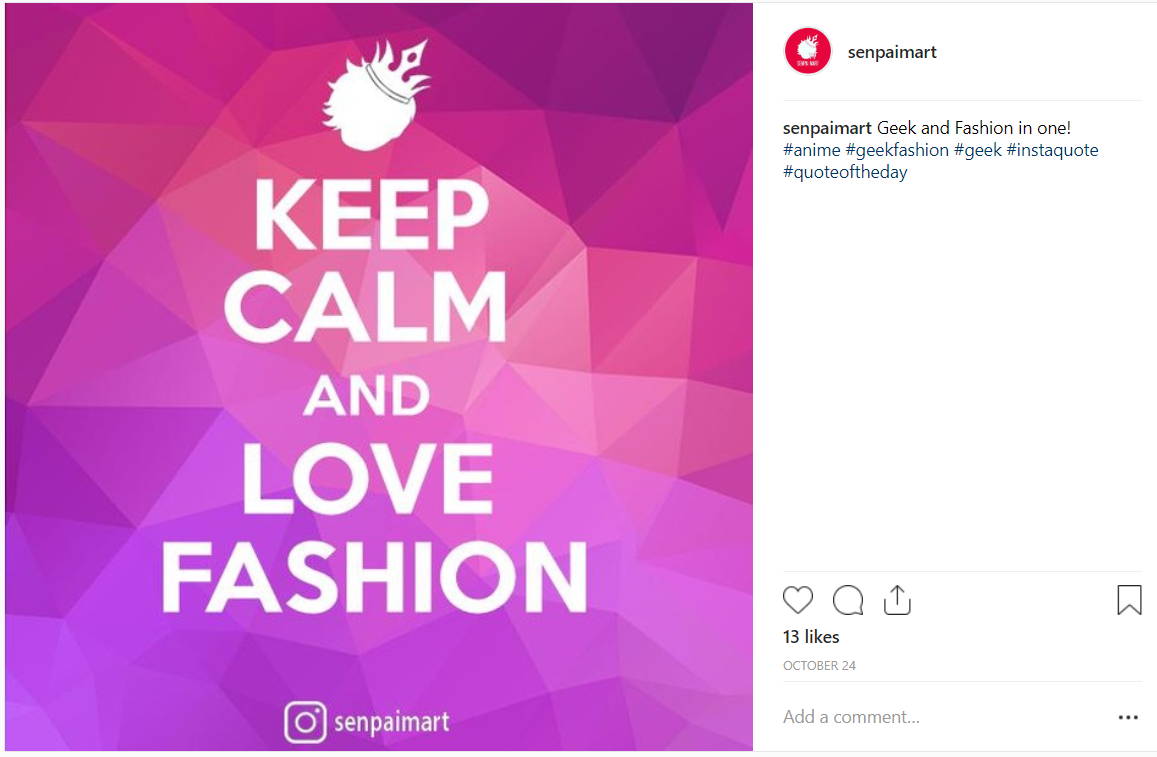Open the senpaimart username in header
Image resolution: width=1157 pixels, height=757 pixels.
892,52
